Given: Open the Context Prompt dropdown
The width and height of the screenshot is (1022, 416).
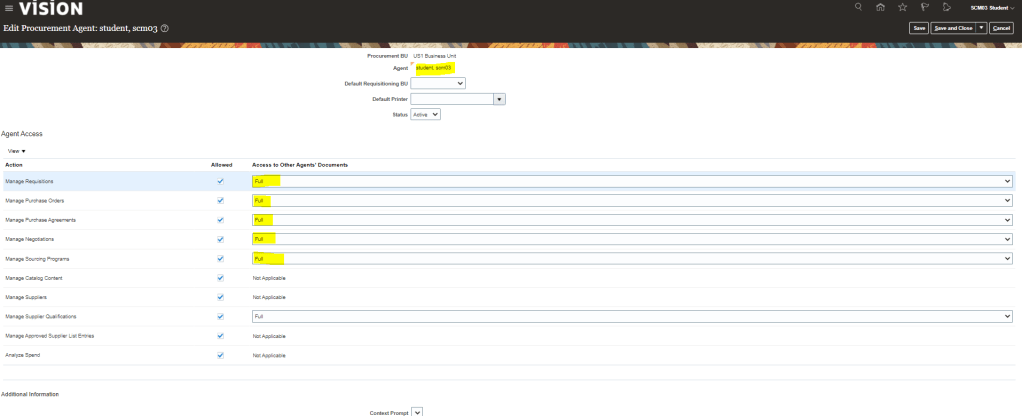Looking at the screenshot, I should [418, 410].
